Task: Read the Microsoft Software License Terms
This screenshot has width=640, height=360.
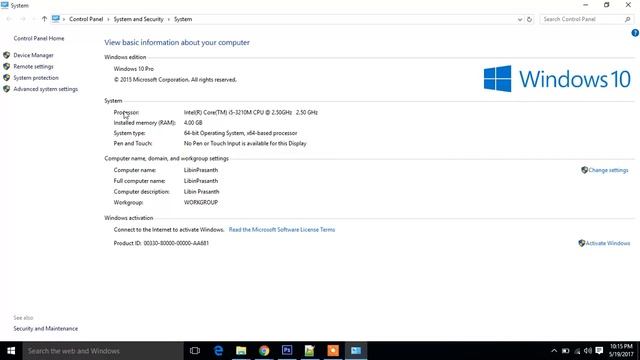Action: click(282, 230)
